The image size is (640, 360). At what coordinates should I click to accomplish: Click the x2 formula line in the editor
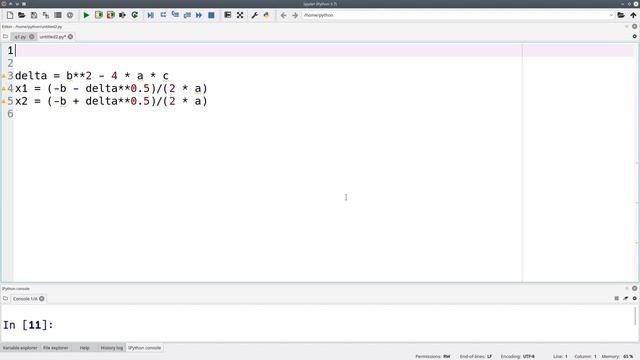point(111,101)
